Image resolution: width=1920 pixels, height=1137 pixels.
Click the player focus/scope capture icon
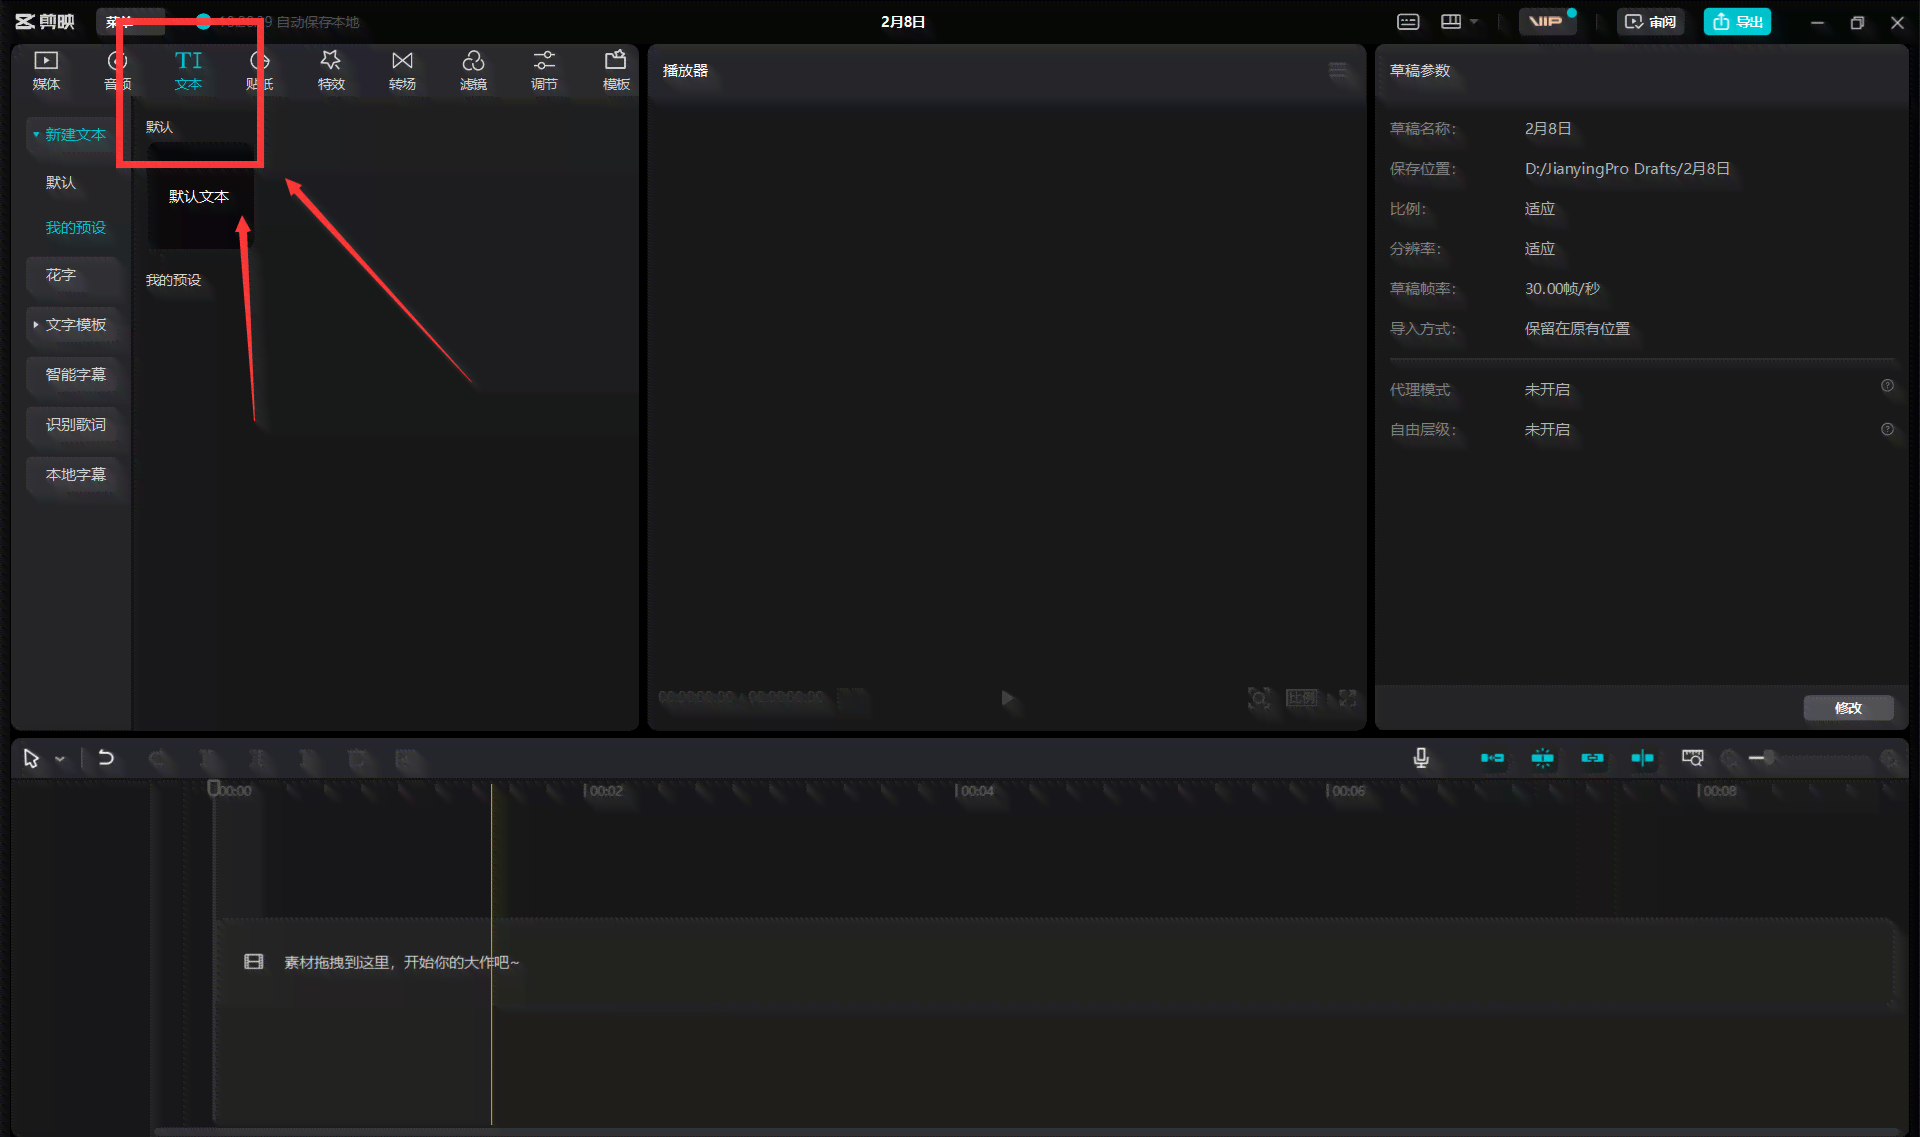(x=1259, y=698)
